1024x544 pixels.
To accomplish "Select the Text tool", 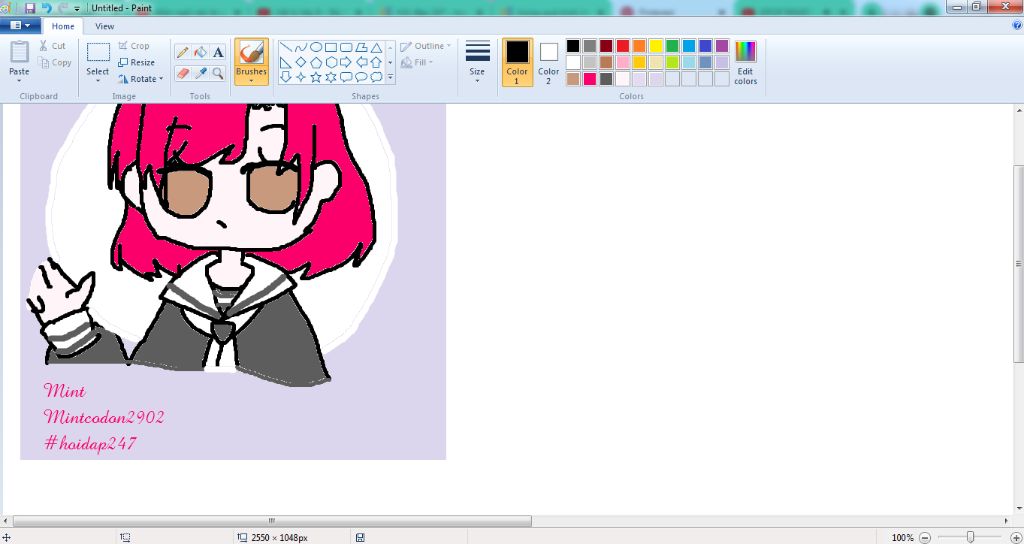I will (218, 52).
